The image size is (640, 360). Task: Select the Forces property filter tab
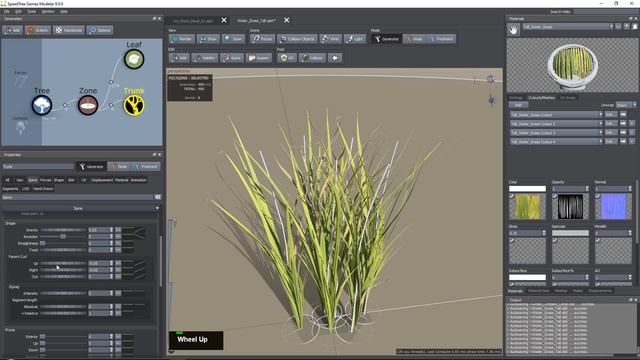pyautogui.click(x=45, y=180)
